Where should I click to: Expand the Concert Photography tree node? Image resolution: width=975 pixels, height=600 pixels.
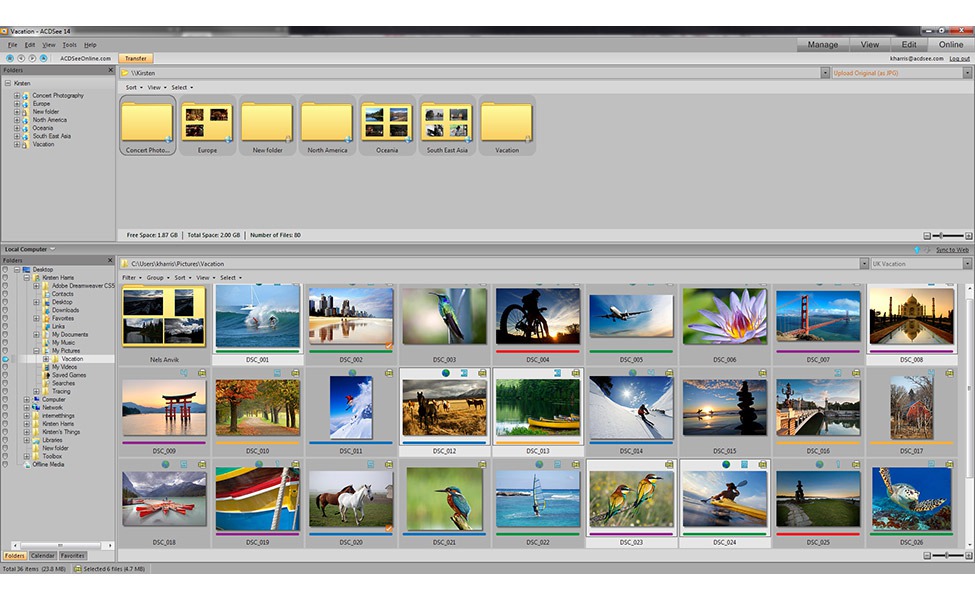tap(17, 96)
